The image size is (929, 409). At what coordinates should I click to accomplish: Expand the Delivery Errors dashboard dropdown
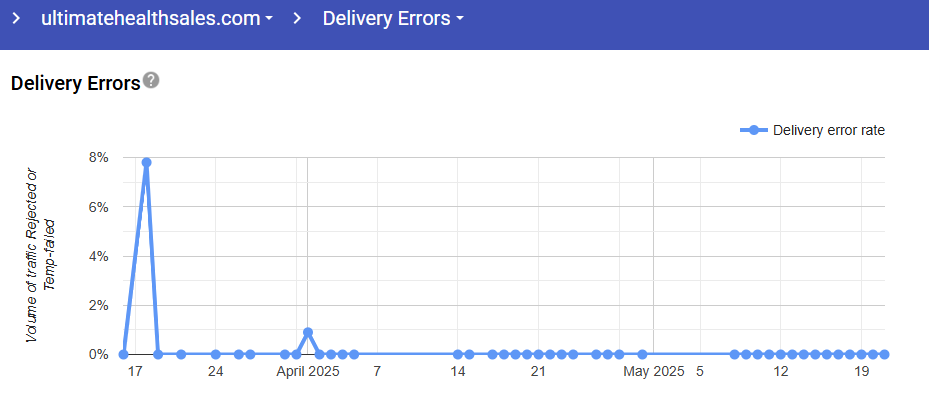tap(393, 19)
